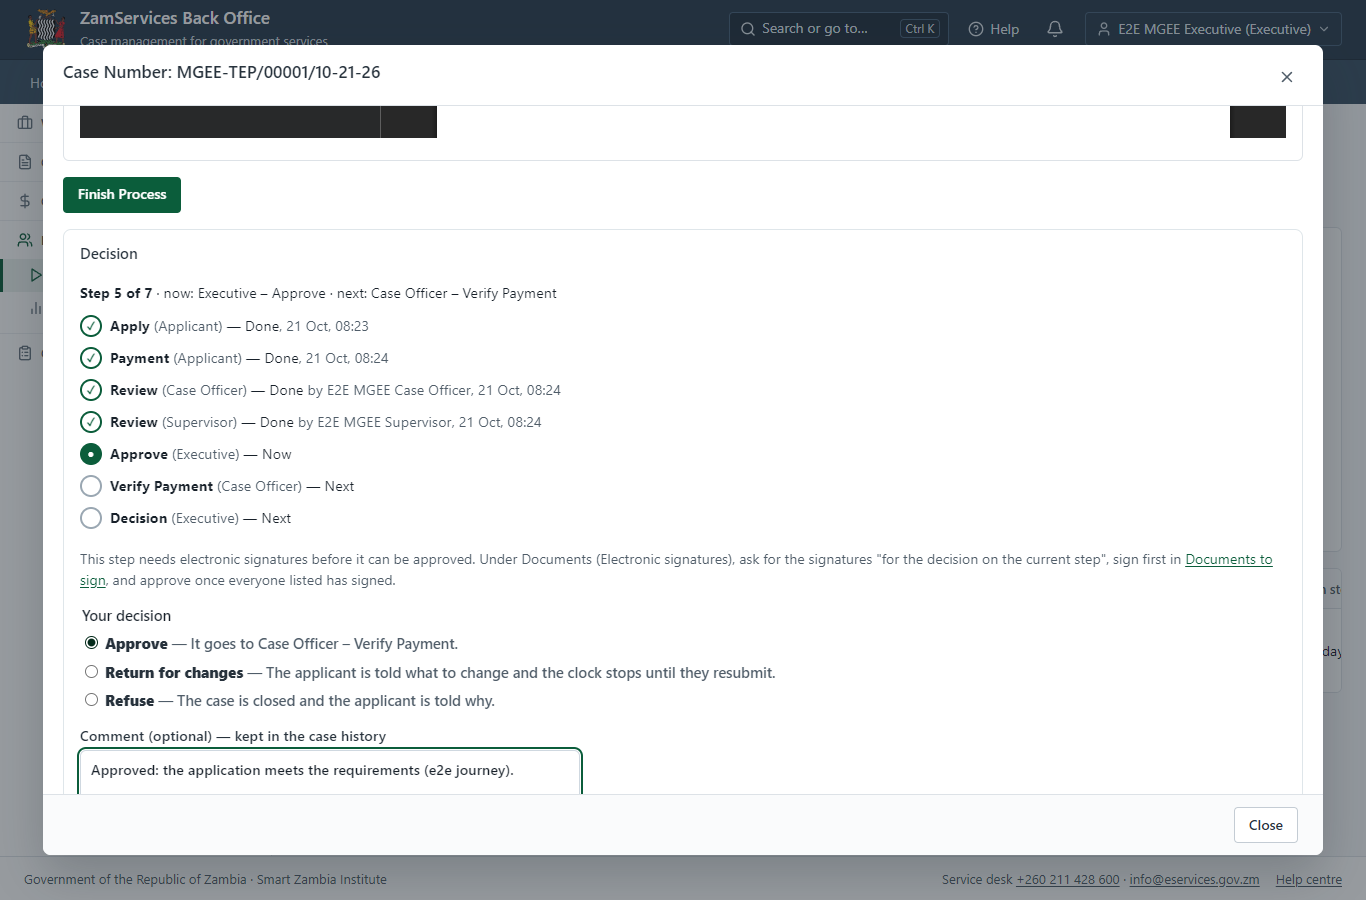The image size is (1366, 900).
Task: Click the checkmark beside Supervisor Review
Action: [x=91, y=422]
